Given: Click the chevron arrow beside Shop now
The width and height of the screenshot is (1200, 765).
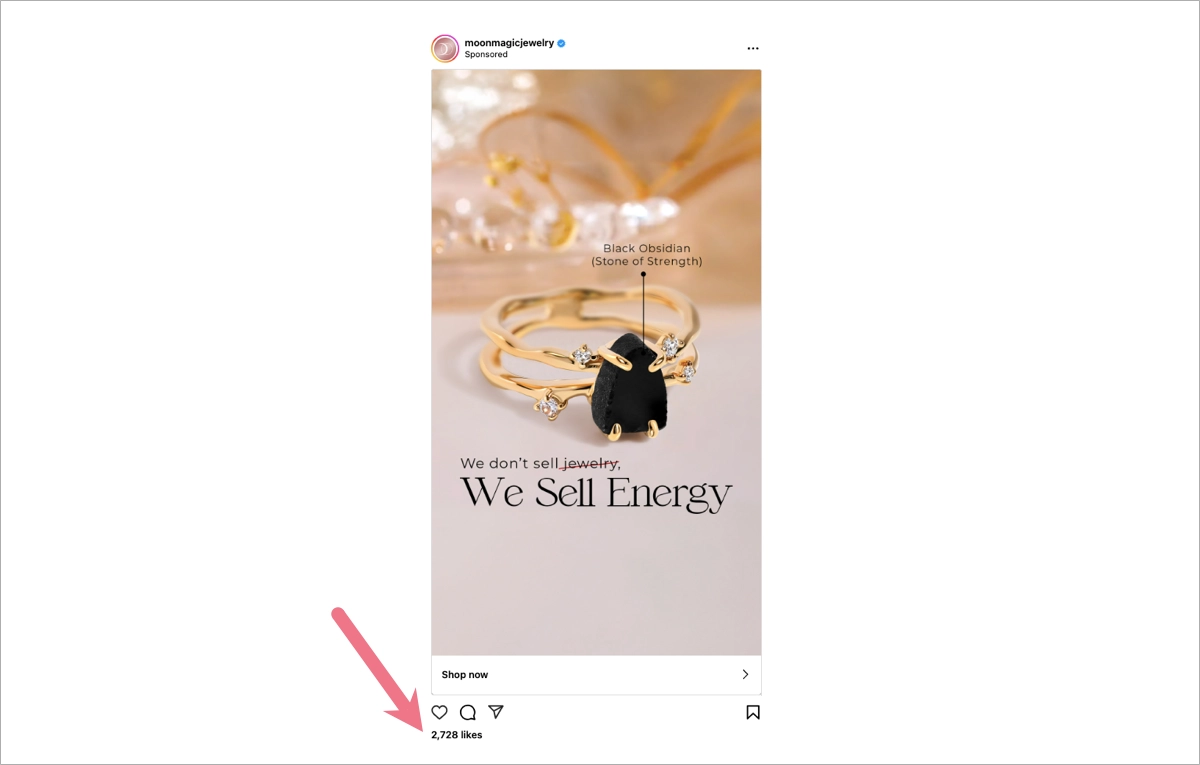Looking at the screenshot, I should [x=744, y=674].
